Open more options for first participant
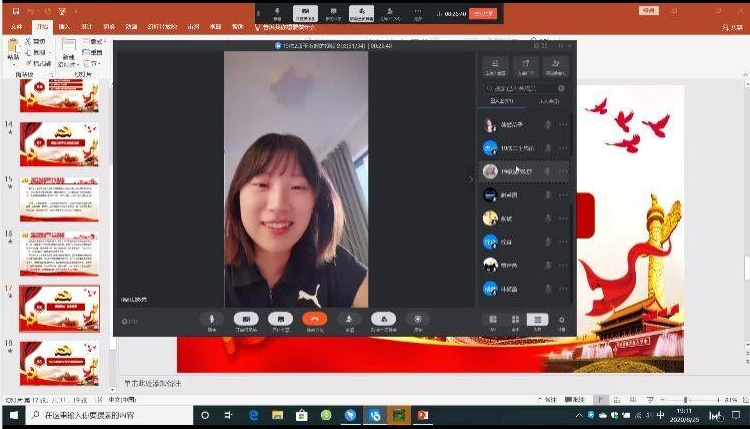Screen dimensions: 750x429 tap(564, 125)
